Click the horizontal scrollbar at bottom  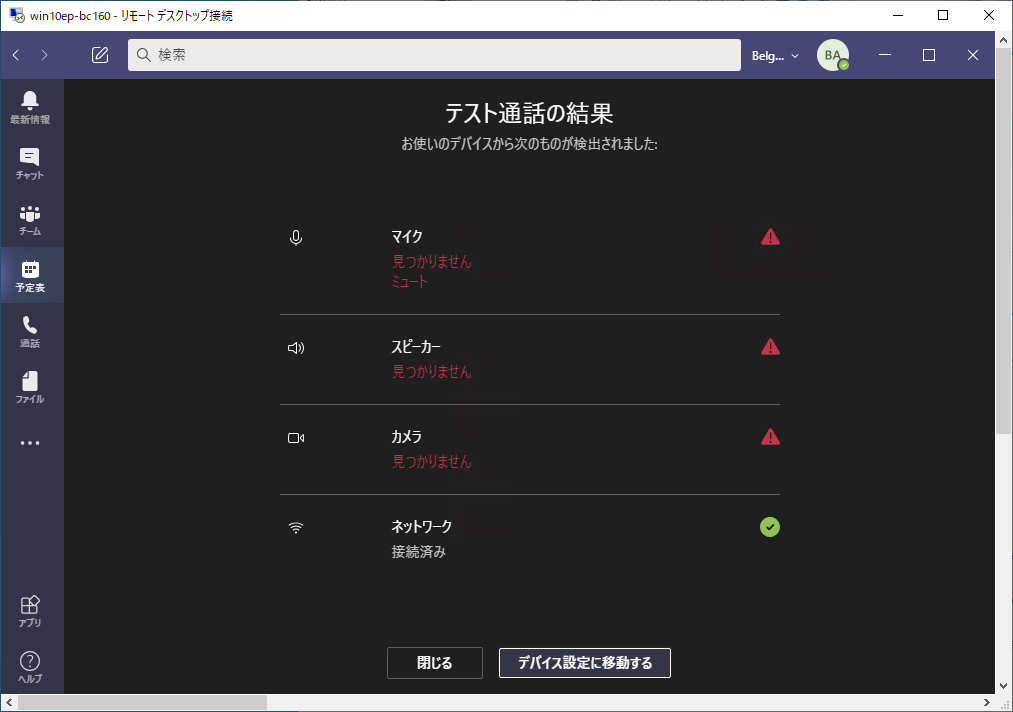click(x=142, y=703)
